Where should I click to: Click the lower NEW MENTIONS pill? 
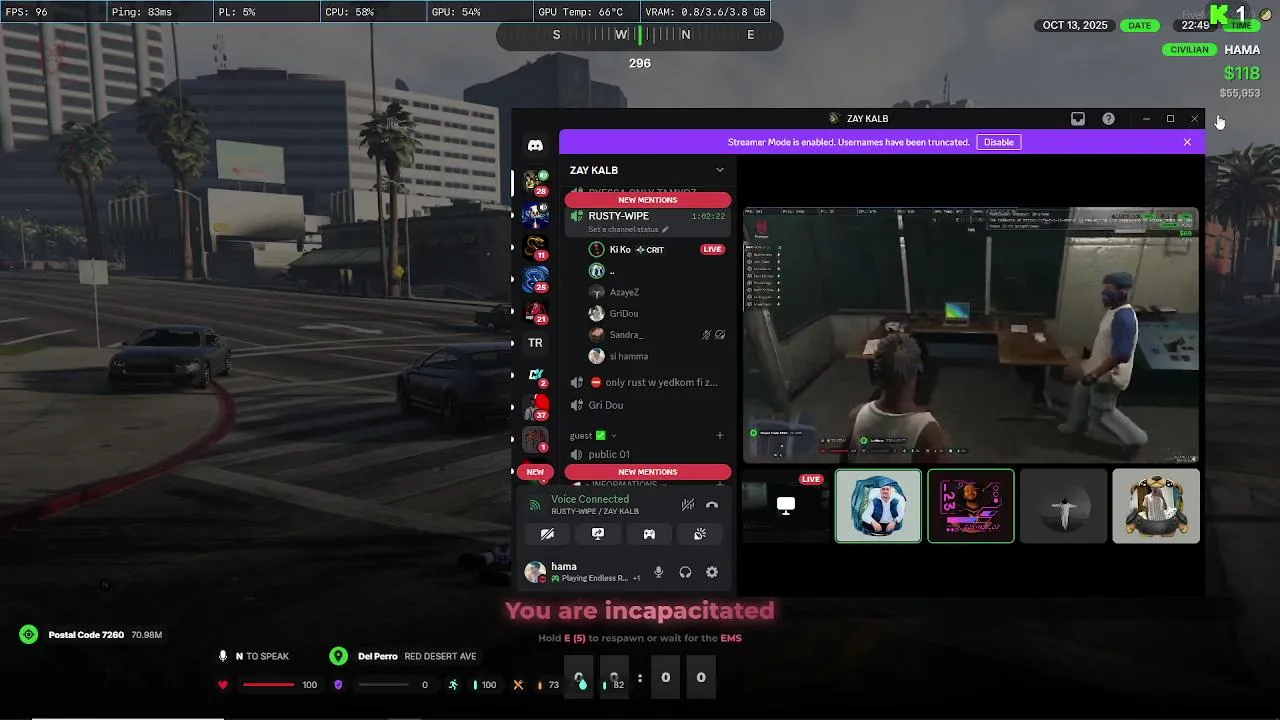pyautogui.click(x=648, y=472)
